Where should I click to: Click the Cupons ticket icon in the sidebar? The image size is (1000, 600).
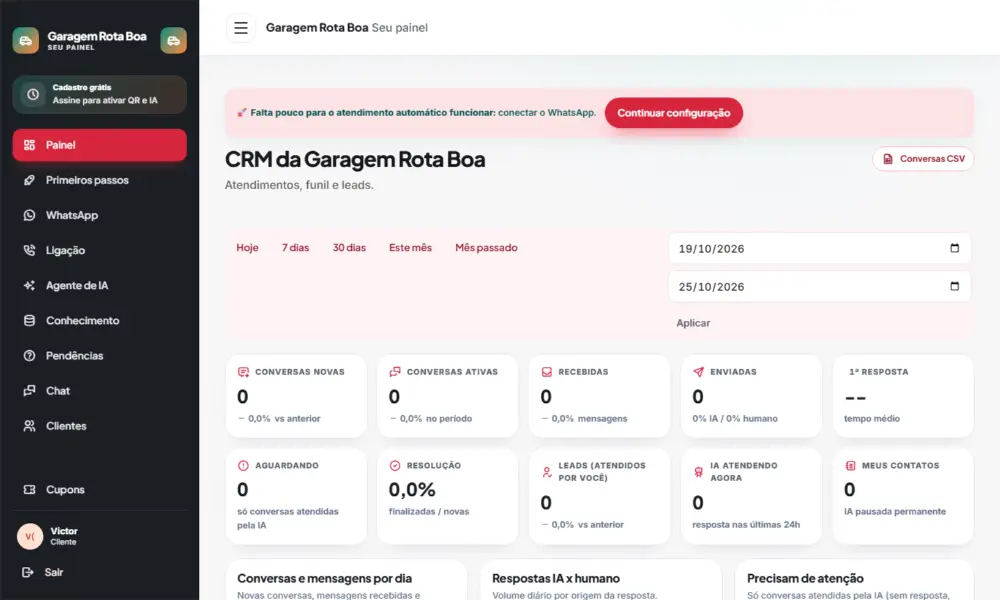tap(29, 490)
